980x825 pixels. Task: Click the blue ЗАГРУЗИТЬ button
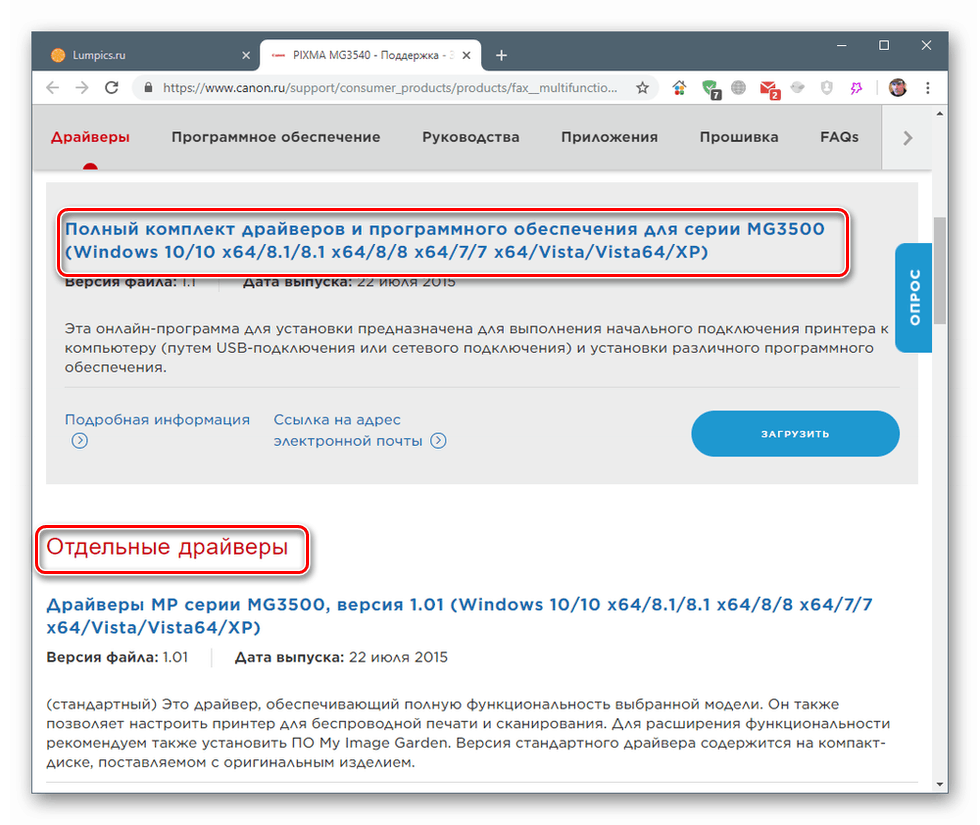click(795, 433)
